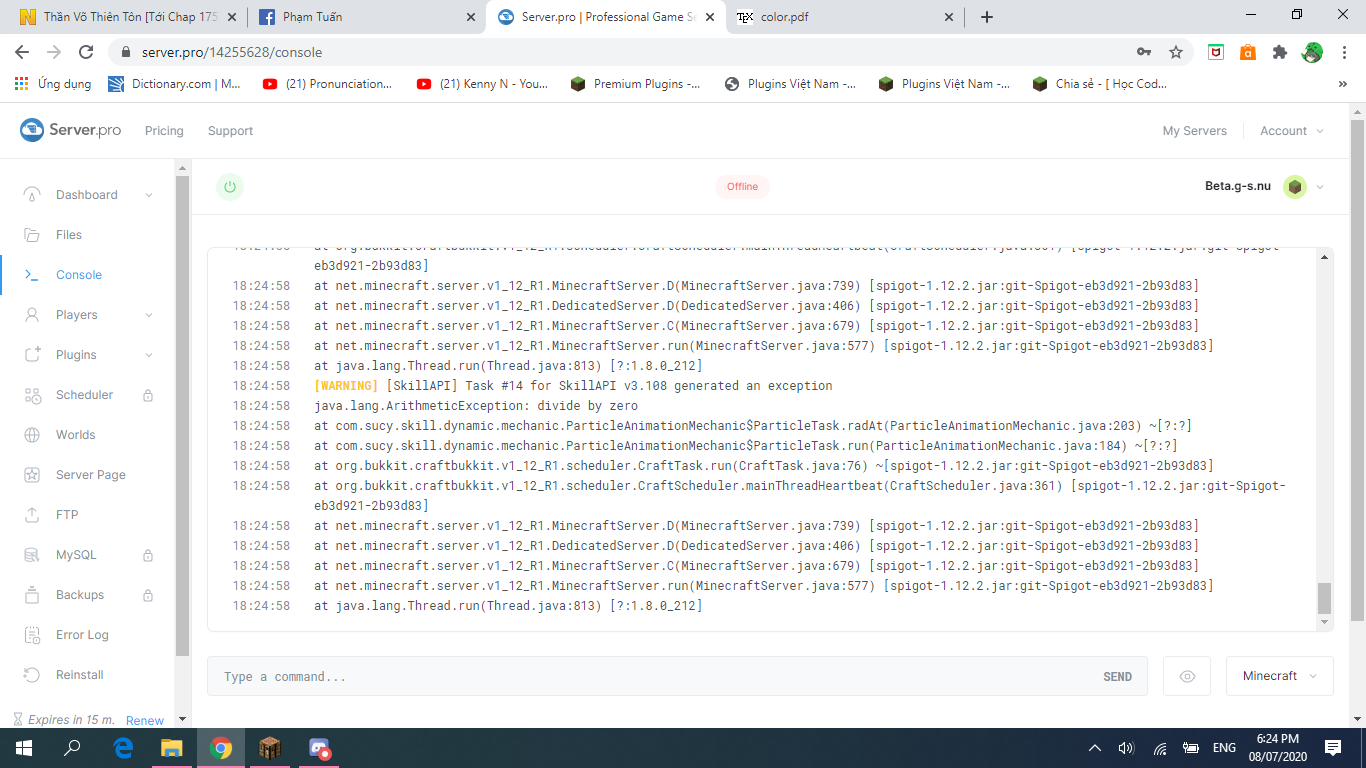
Task: Open the Chia sẻ Học Code bookmark
Action: pyautogui.click(x=1100, y=84)
